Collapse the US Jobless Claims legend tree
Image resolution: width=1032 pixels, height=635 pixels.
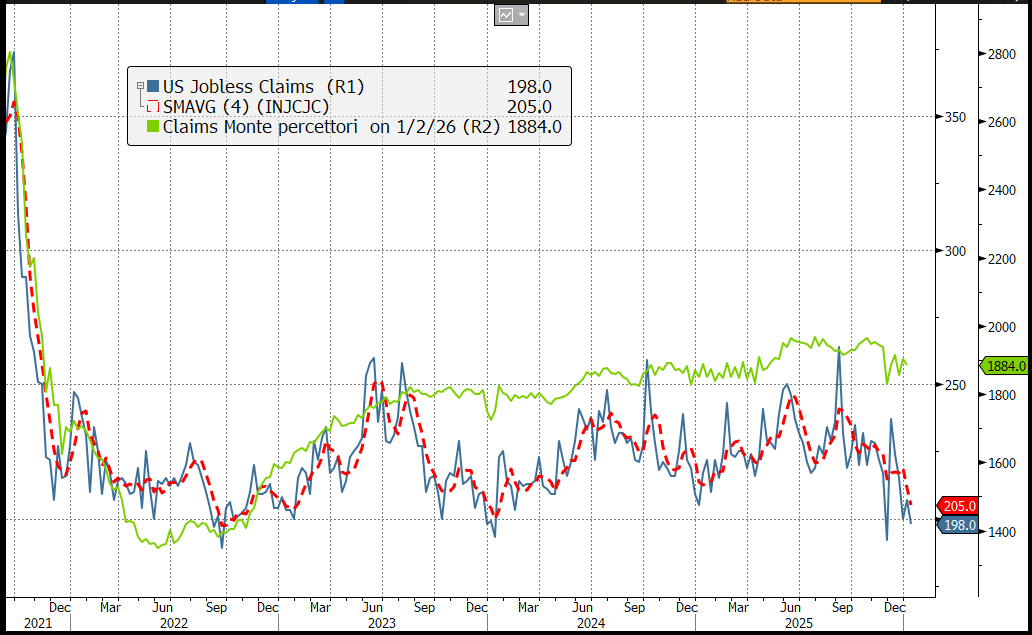140,87
